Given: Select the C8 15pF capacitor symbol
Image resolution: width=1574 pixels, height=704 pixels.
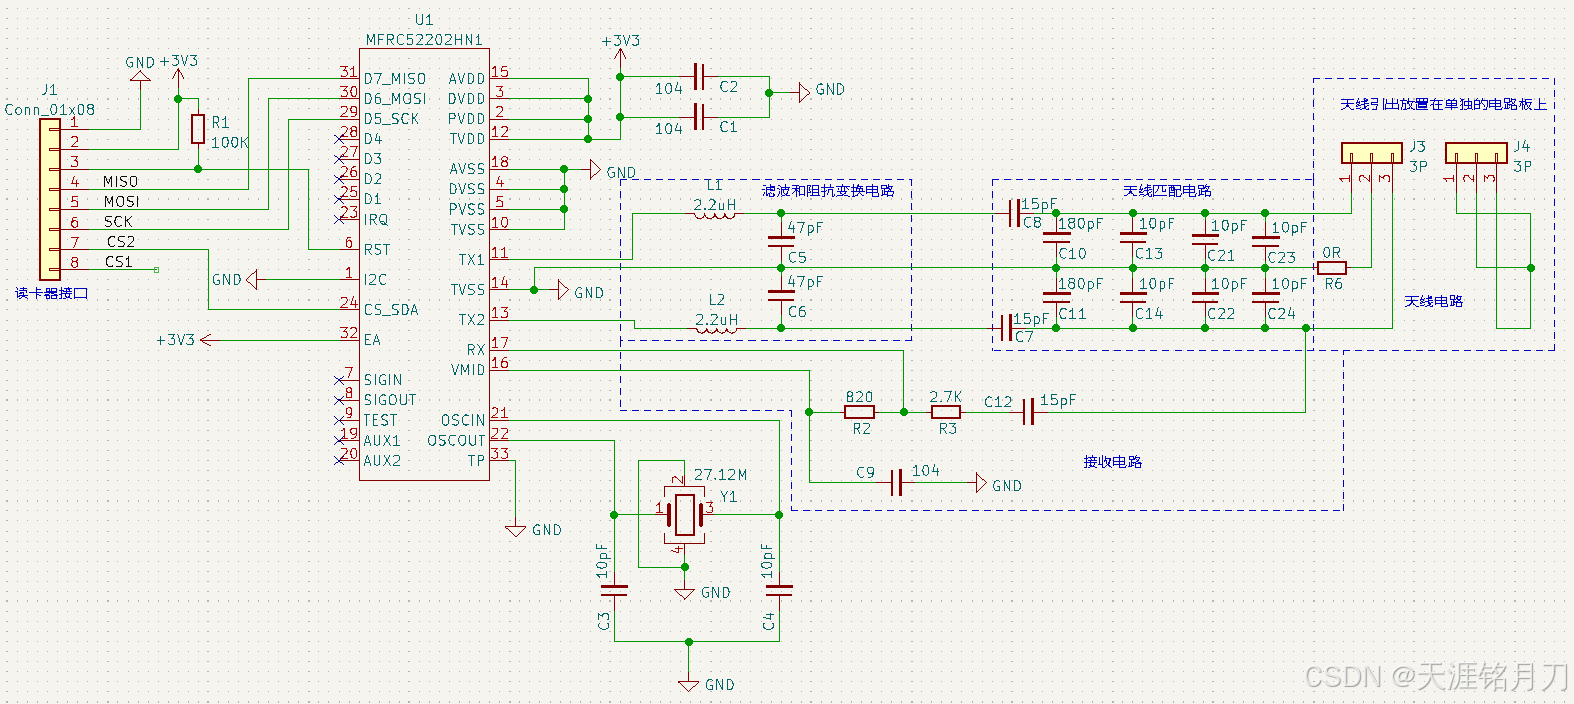Looking at the screenshot, I should (x=1014, y=213).
